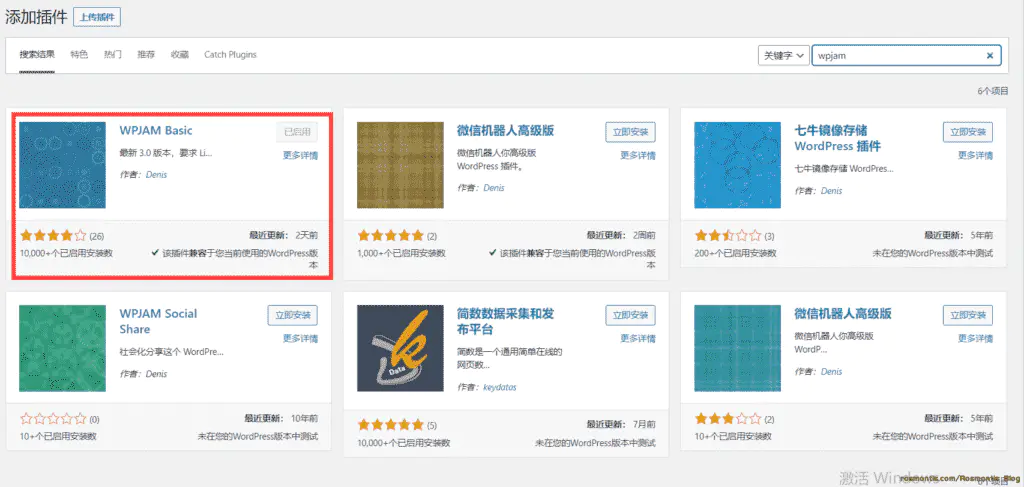Open 七牛镜像存储 WordPress 插件 title link
This screenshot has height=487, width=1024.
(838, 138)
